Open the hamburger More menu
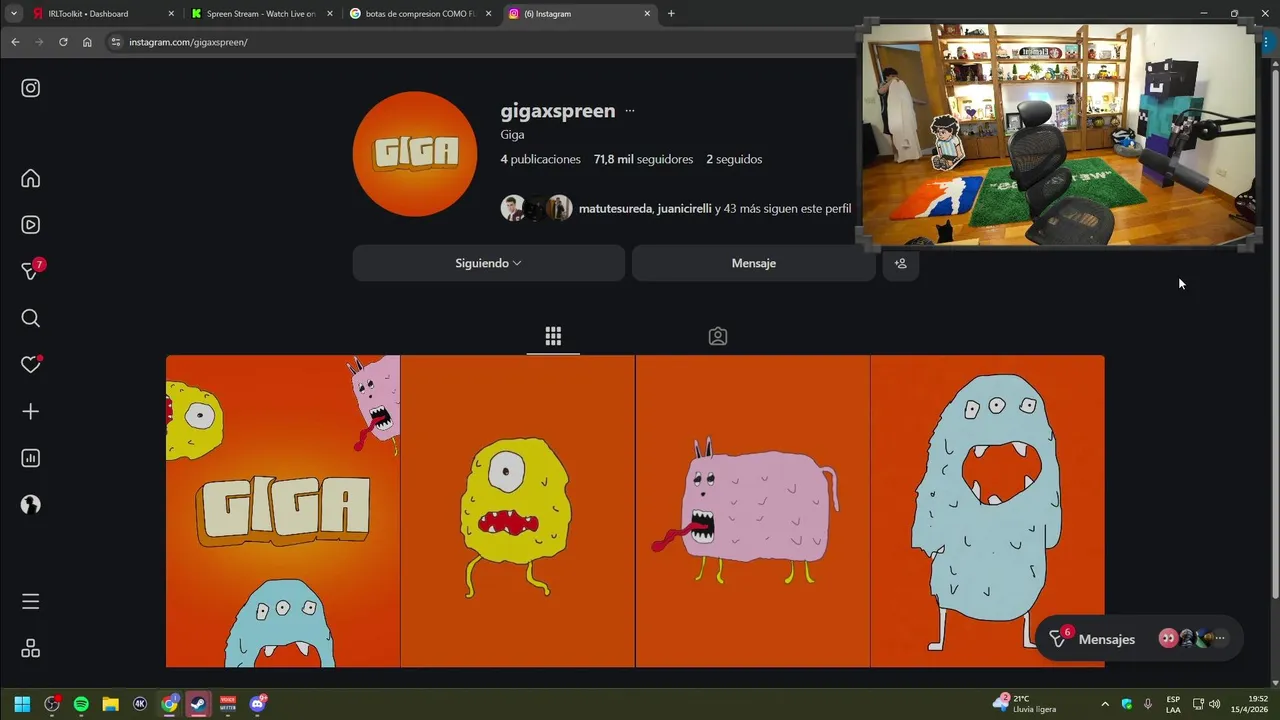The width and height of the screenshot is (1280, 720). (31, 601)
